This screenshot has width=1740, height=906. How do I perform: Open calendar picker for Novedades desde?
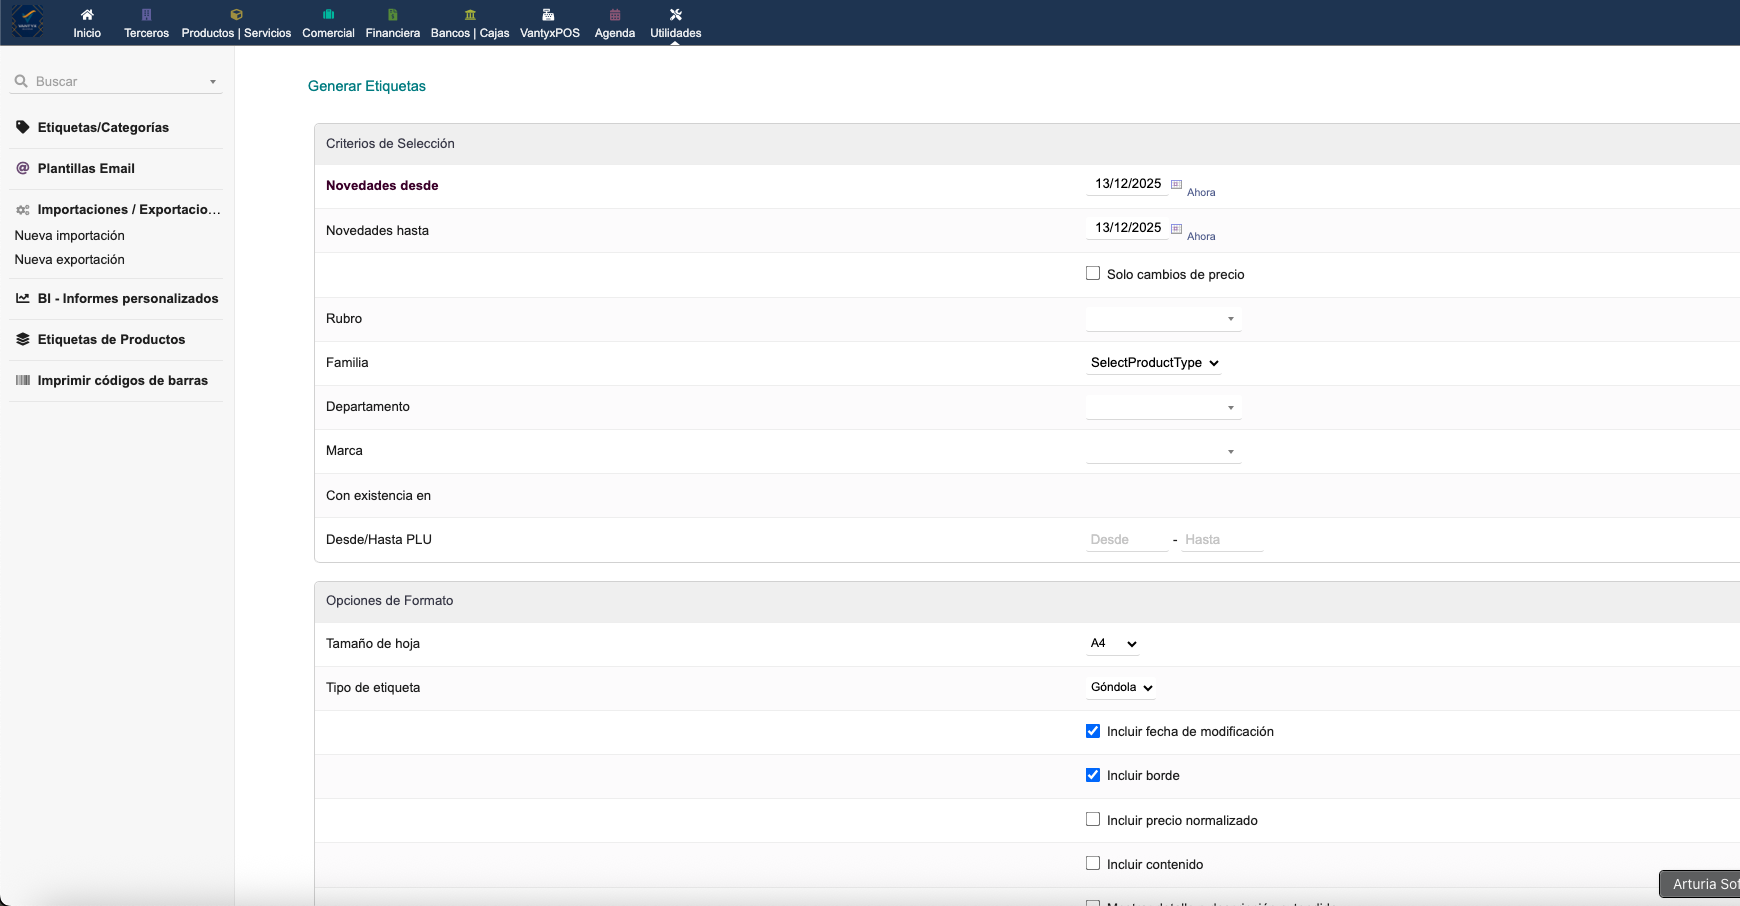pyautogui.click(x=1176, y=184)
